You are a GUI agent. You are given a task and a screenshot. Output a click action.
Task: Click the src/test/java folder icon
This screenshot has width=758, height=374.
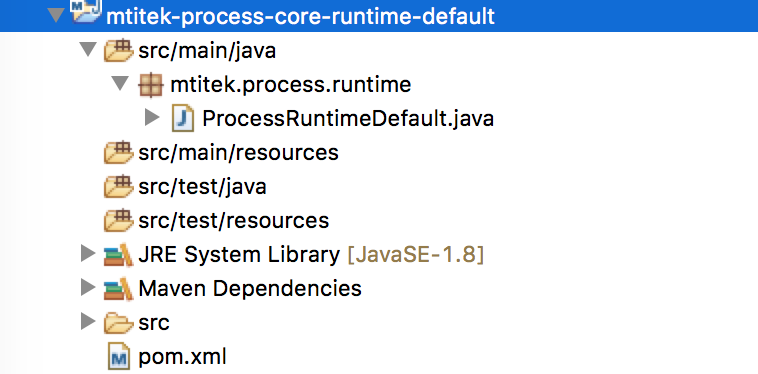click(x=119, y=187)
